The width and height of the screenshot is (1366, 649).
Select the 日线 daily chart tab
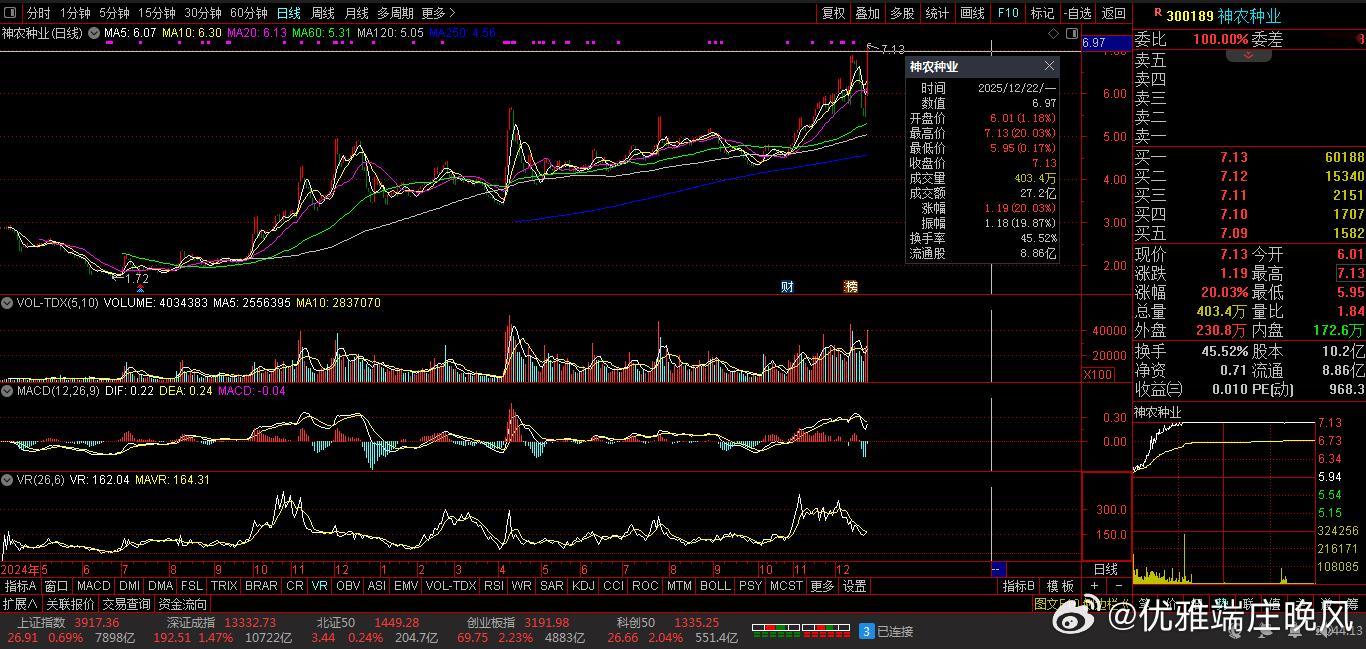288,13
